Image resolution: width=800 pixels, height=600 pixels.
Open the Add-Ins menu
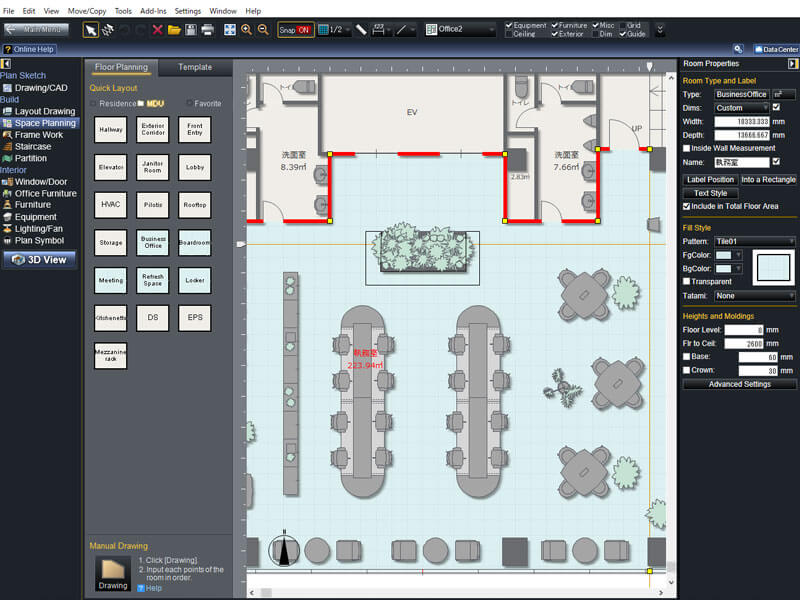pyautogui.click(x=153, y=10)
